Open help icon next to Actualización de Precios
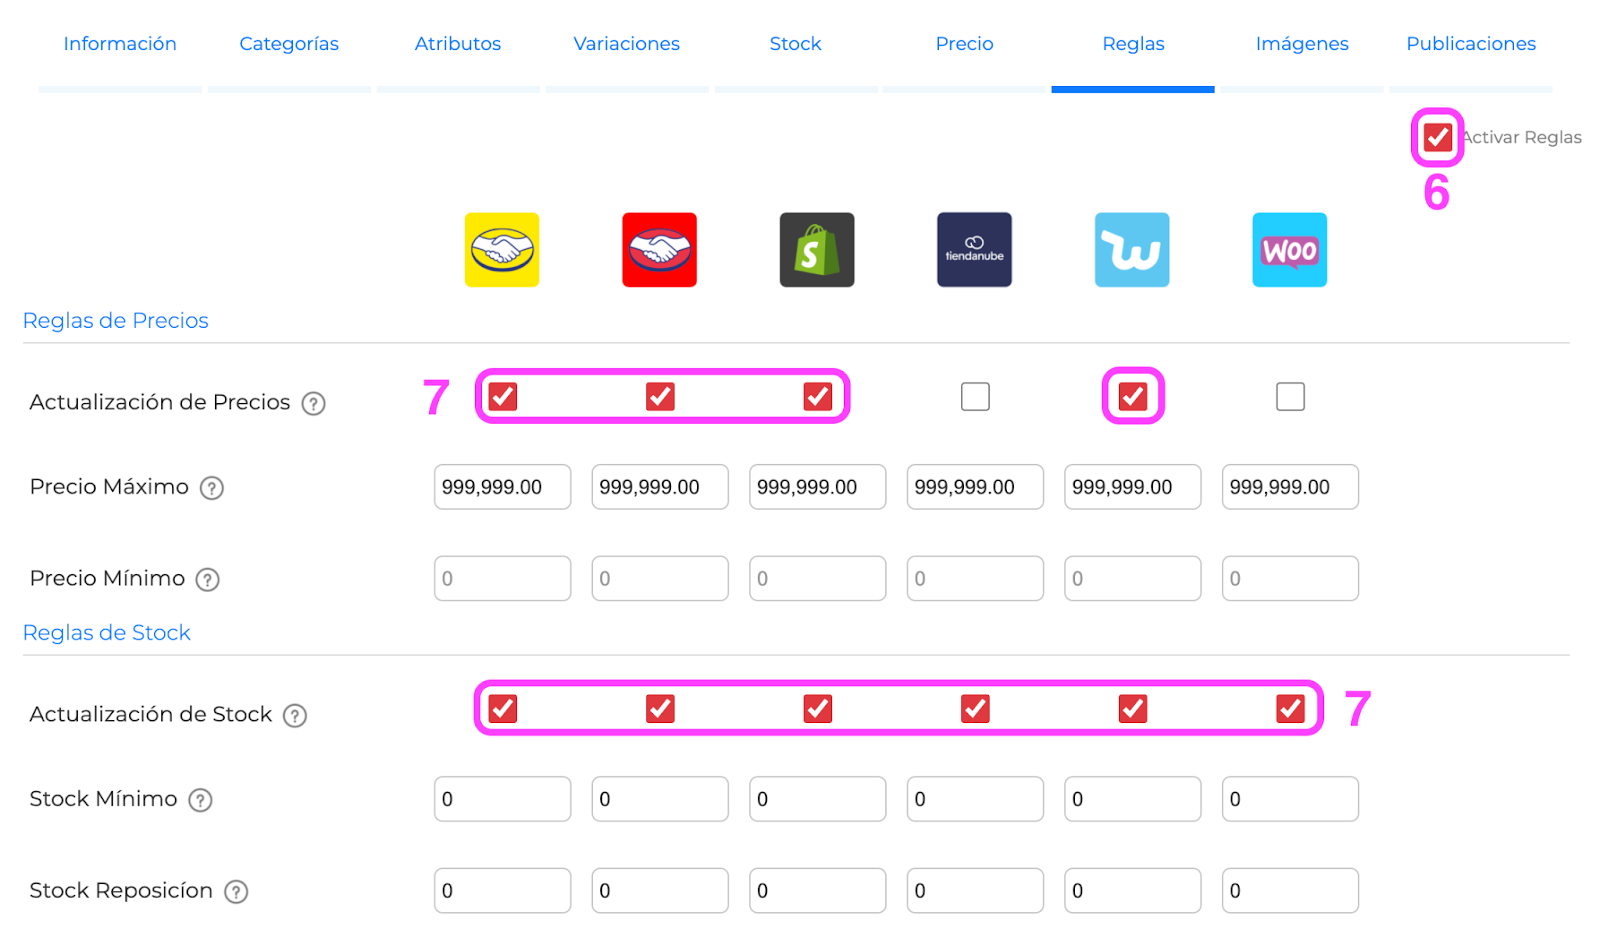1600x941 pixels. click(x=314, y=403)
